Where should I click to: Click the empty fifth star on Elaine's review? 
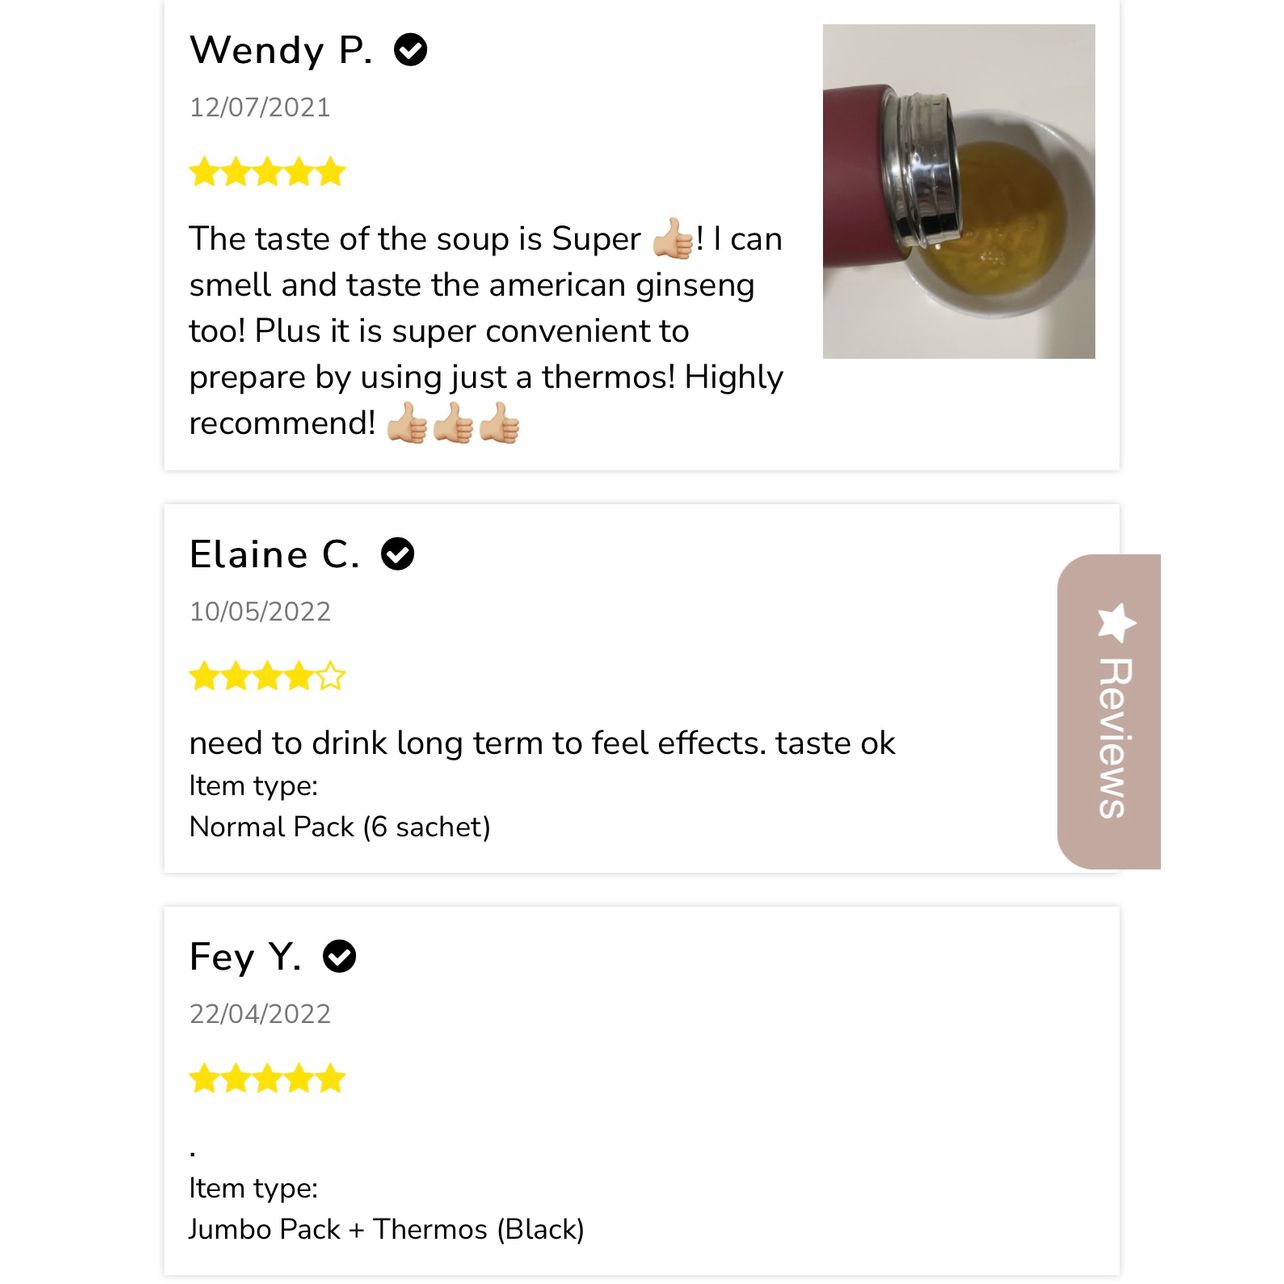coord(331,677)
